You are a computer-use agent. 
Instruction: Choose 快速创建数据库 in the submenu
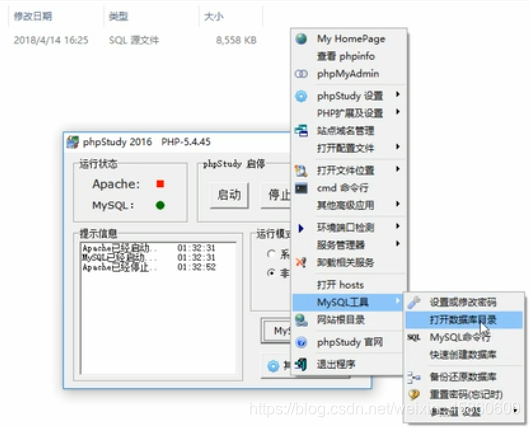(463, 355)
